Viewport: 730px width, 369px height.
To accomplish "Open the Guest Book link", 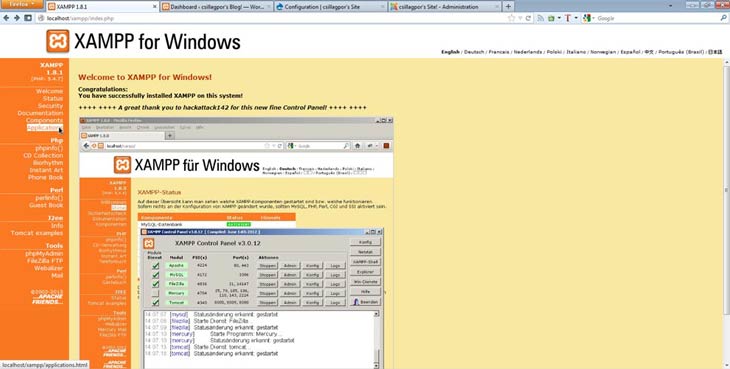I will click(x=46, y=205).
